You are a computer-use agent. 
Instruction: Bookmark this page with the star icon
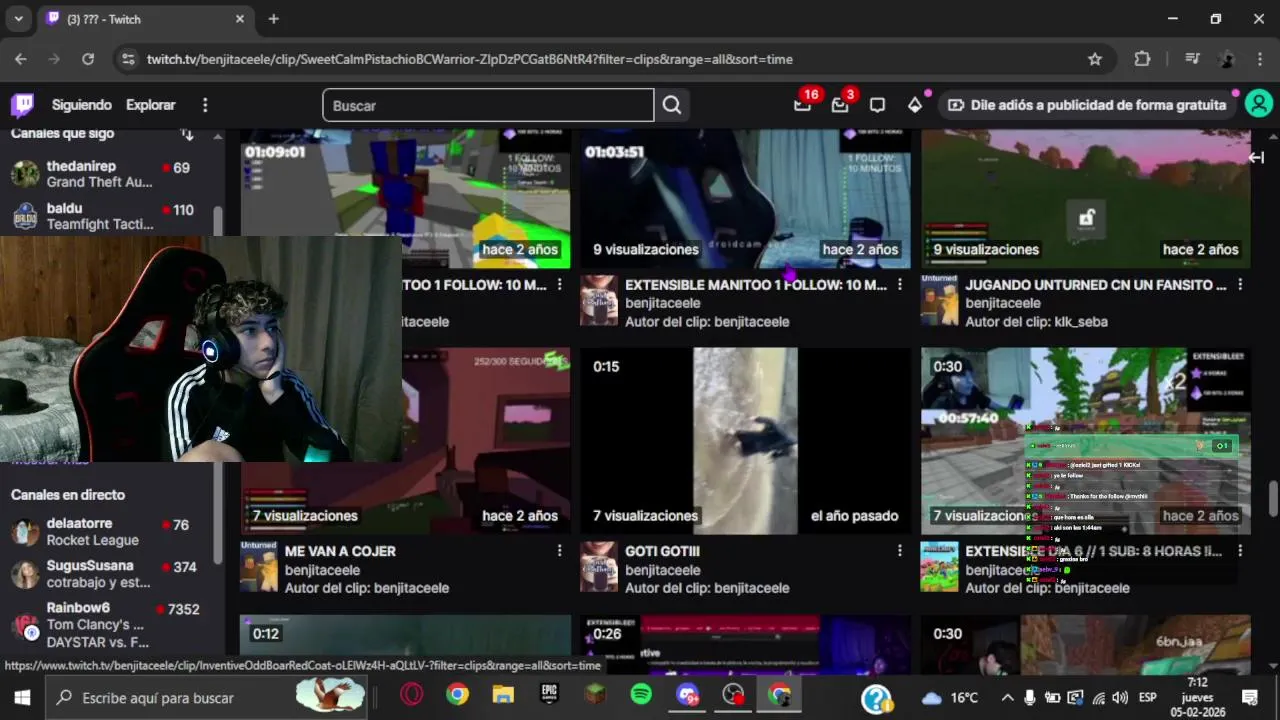pyautogui.click(x=1095, y=59)
